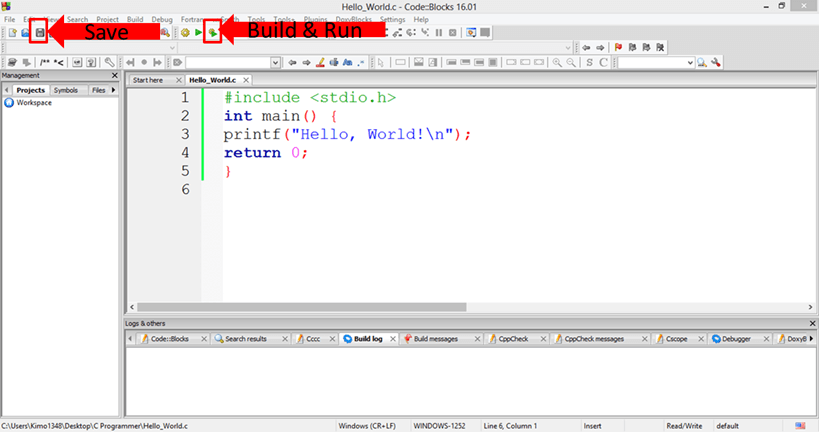Click the highlighter marker icon
This screenshot has height=432, width=819.
coord(320,62)
